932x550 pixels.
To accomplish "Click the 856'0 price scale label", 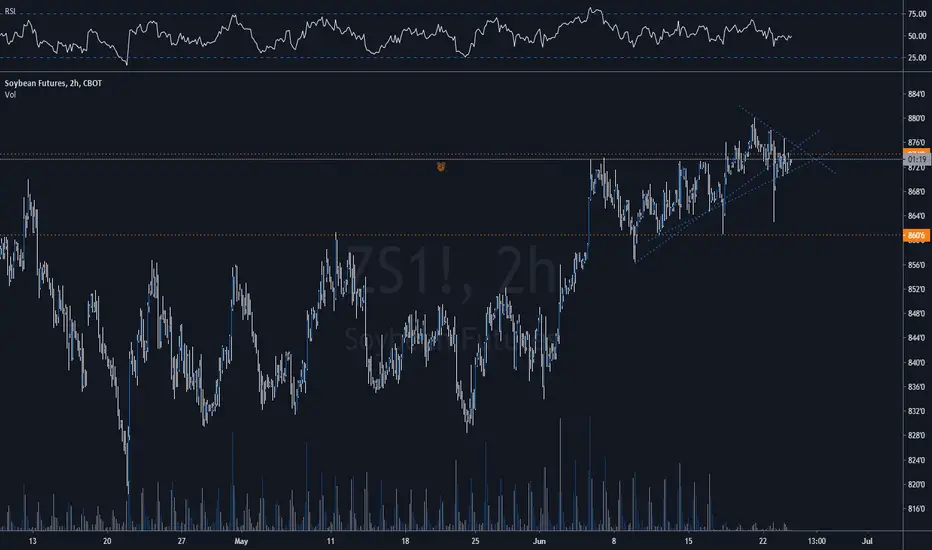I will [917, 265].
